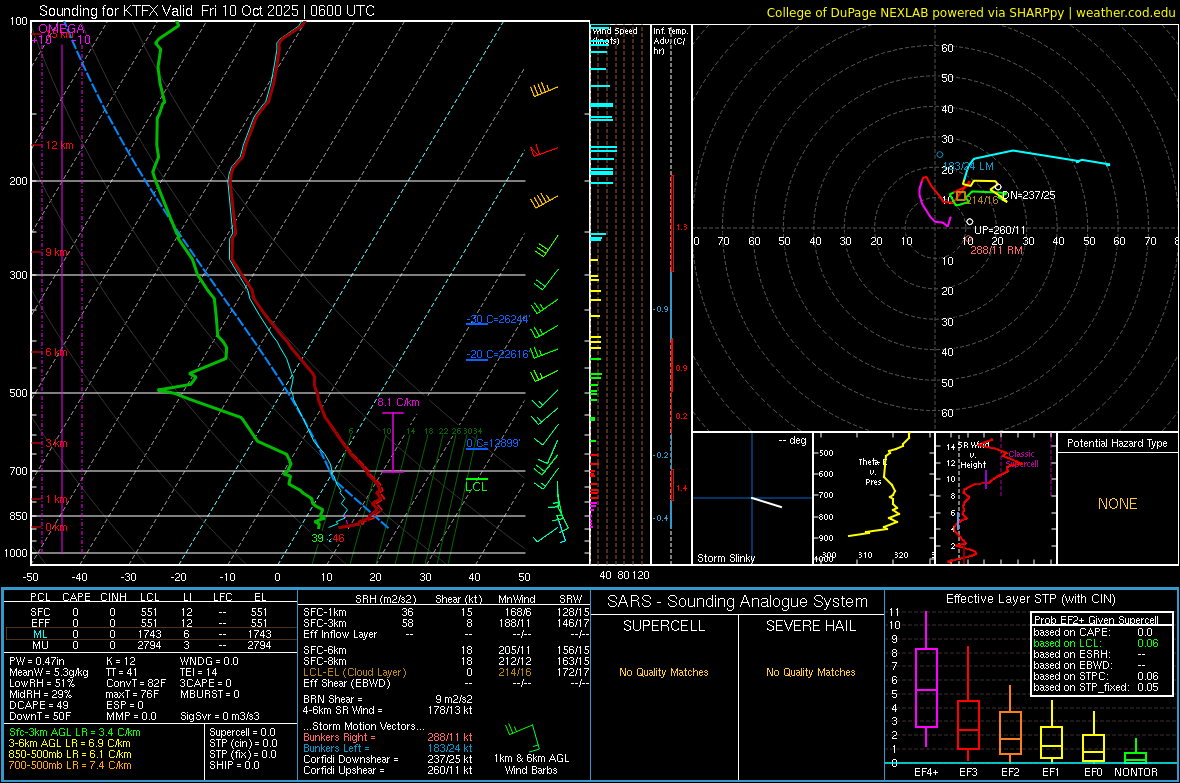1180x783 pixels.
Task: Click the Classic Supercell label
Action: (1022, 459)
